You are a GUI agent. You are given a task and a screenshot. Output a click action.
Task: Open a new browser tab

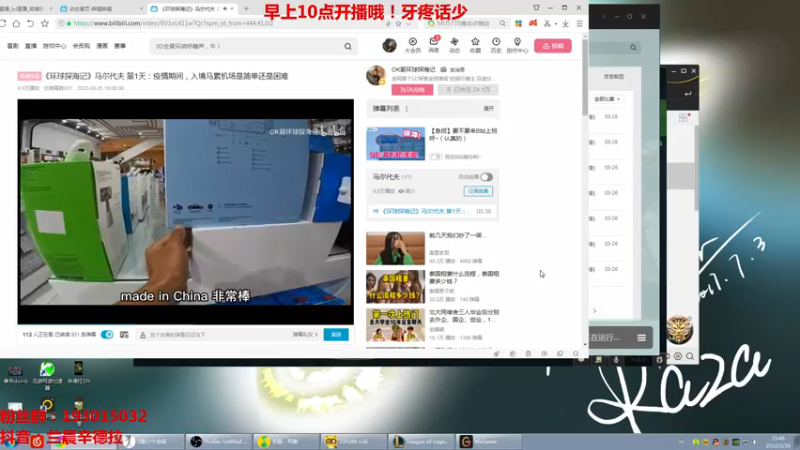[246, 9]
